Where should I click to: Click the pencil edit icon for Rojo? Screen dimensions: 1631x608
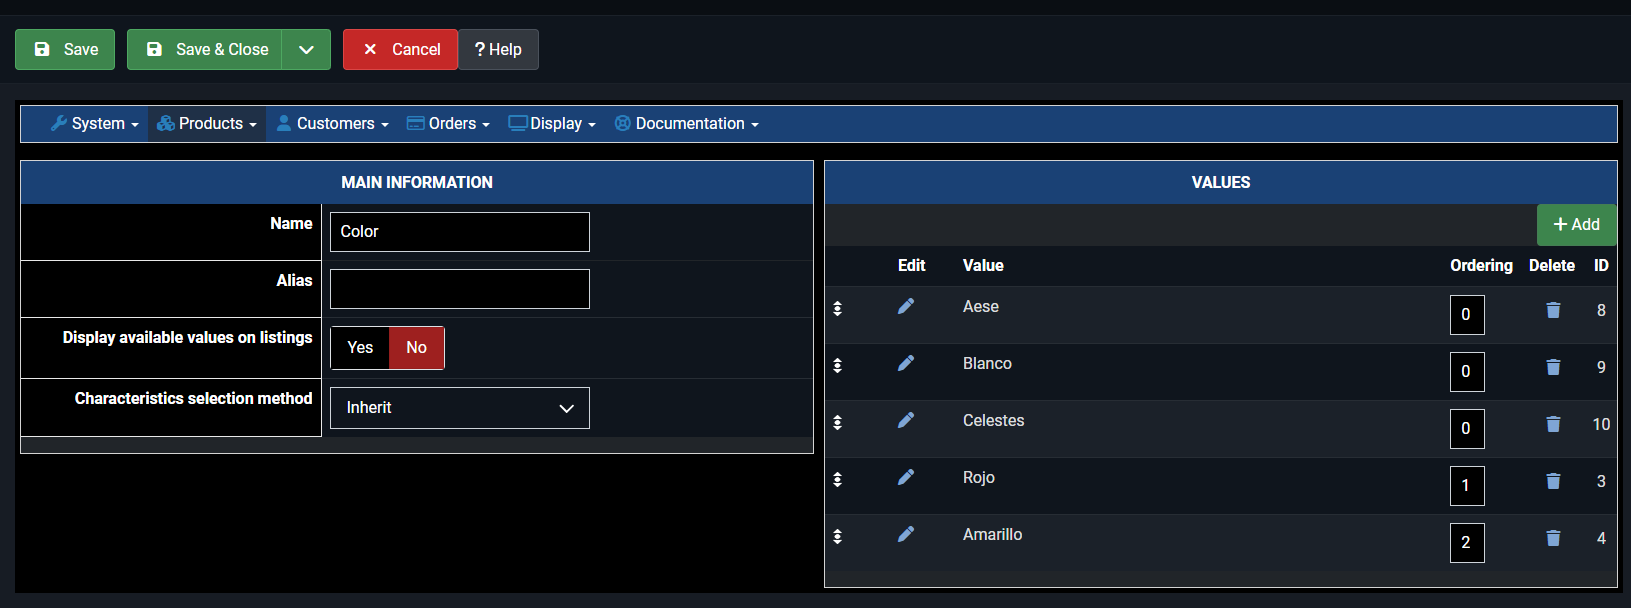[x=906, y=478]
